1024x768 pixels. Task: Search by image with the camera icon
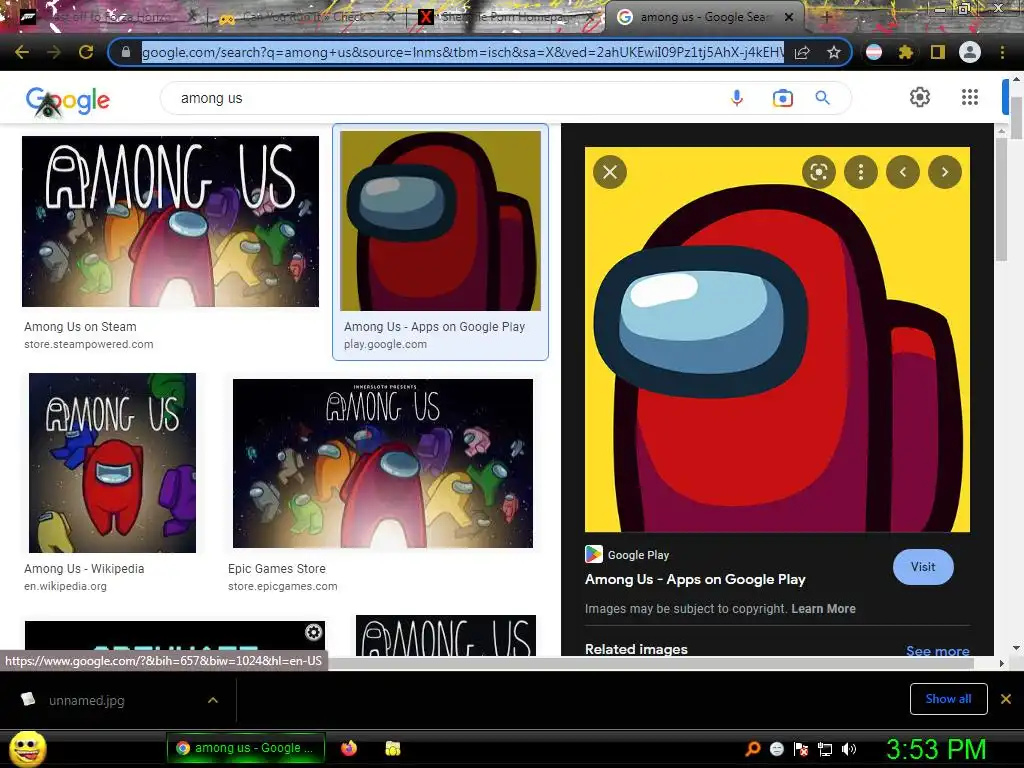coord(782,98)
